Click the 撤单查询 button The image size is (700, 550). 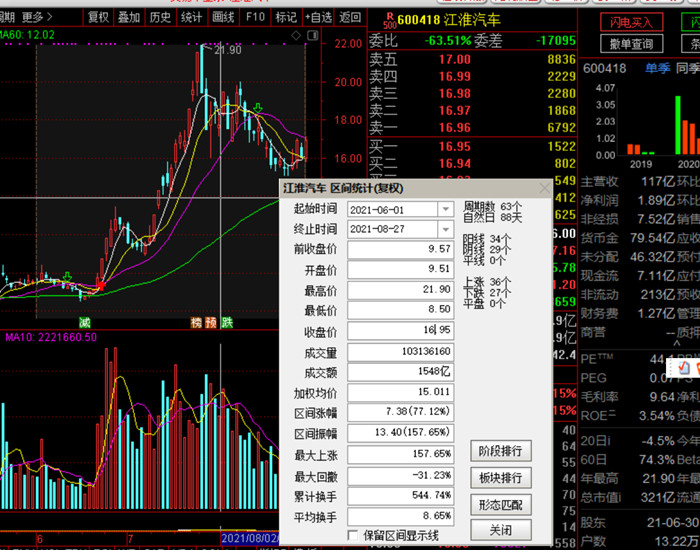point(631,44)
